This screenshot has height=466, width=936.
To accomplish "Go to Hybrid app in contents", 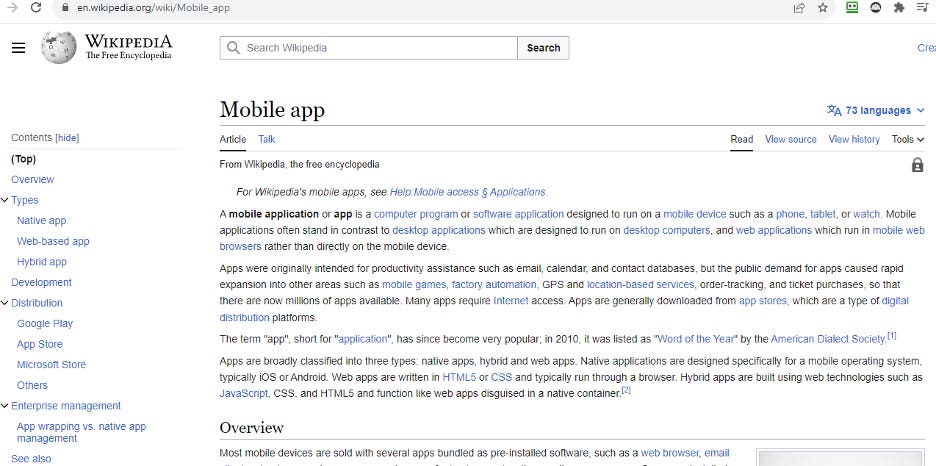I will [41, 261].
